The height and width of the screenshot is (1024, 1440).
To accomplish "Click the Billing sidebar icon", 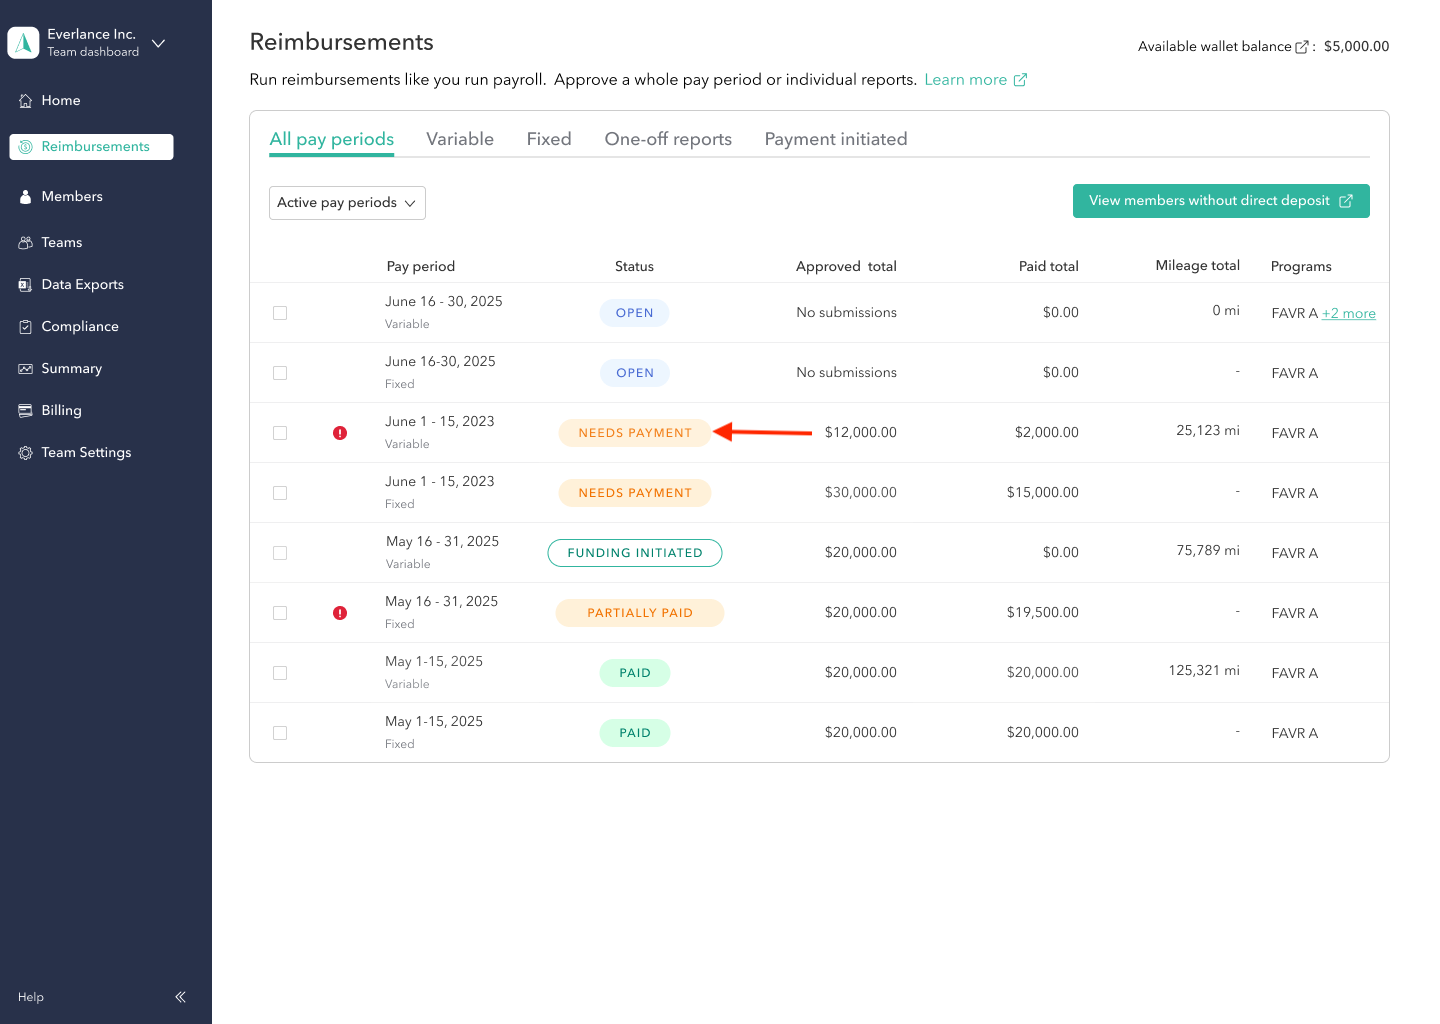I will (x=24, y=410).
